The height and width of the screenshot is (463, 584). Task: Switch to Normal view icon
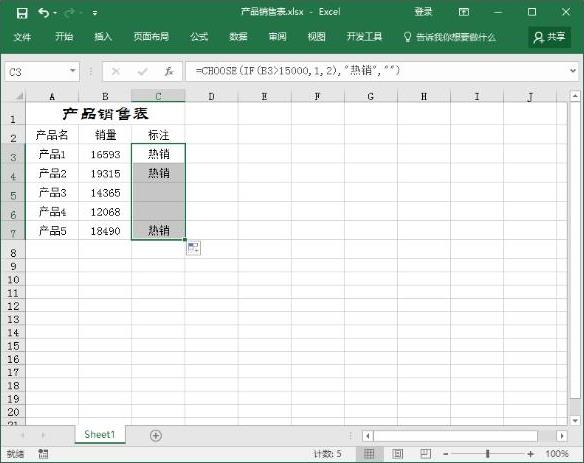coord(369,454)
